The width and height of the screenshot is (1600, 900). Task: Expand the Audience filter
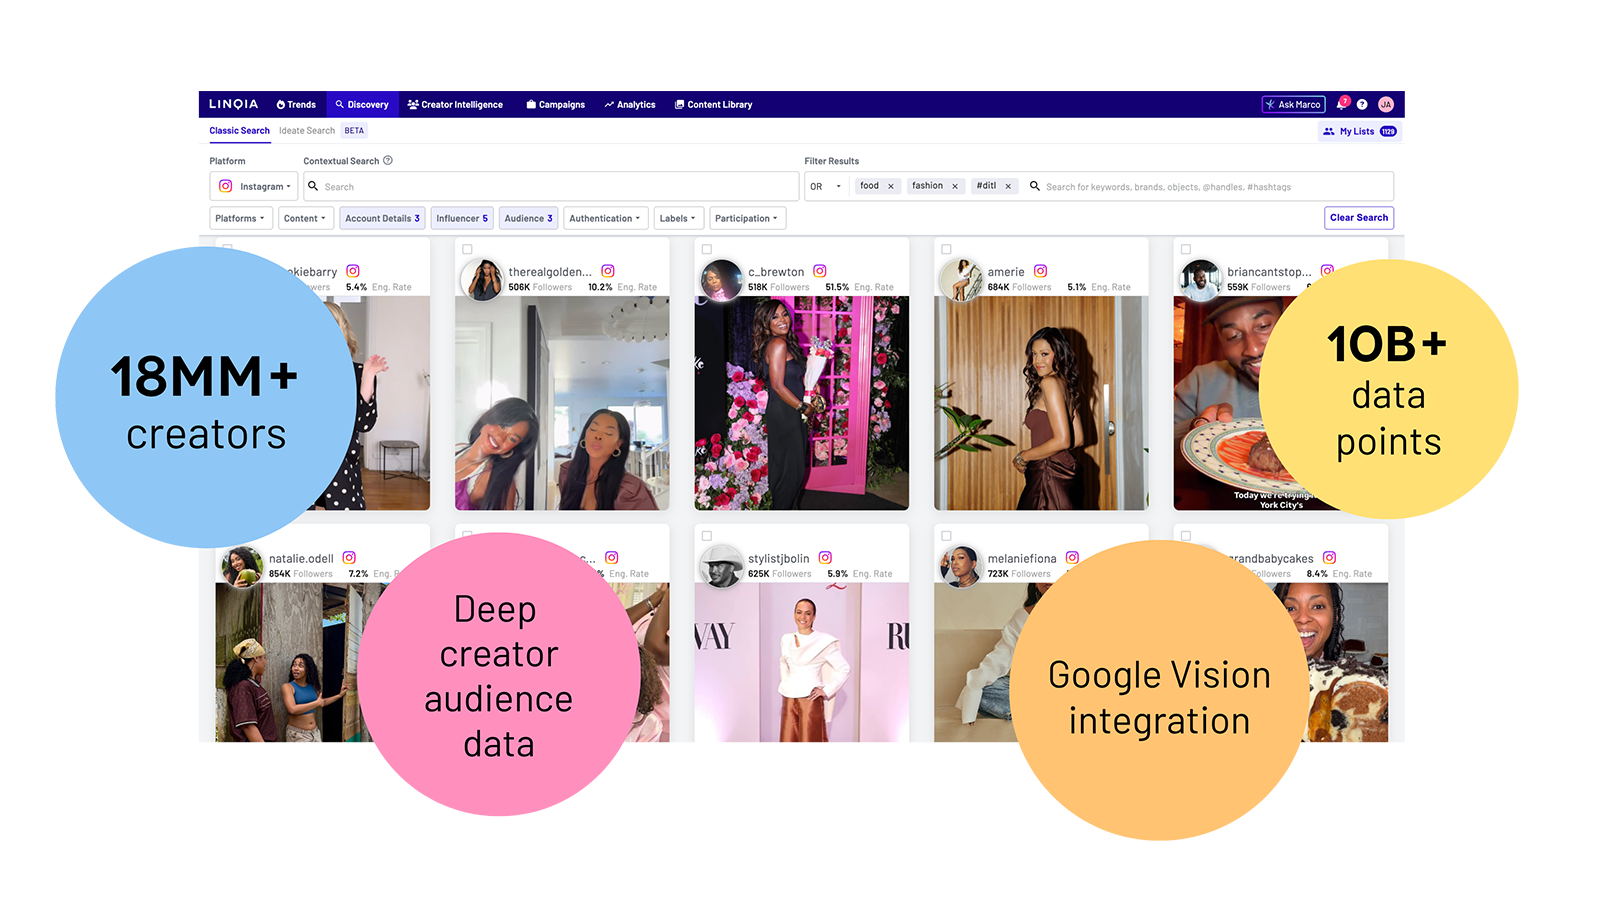[529, 218]
